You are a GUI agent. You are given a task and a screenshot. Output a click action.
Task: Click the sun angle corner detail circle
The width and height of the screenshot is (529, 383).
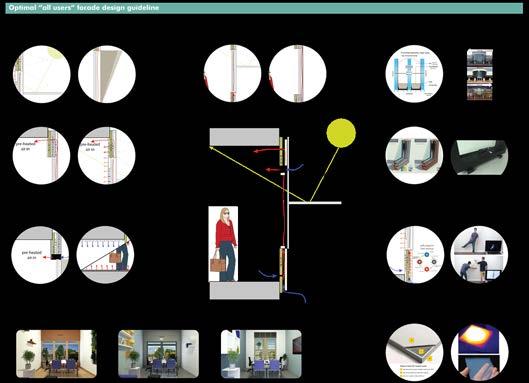41,74
